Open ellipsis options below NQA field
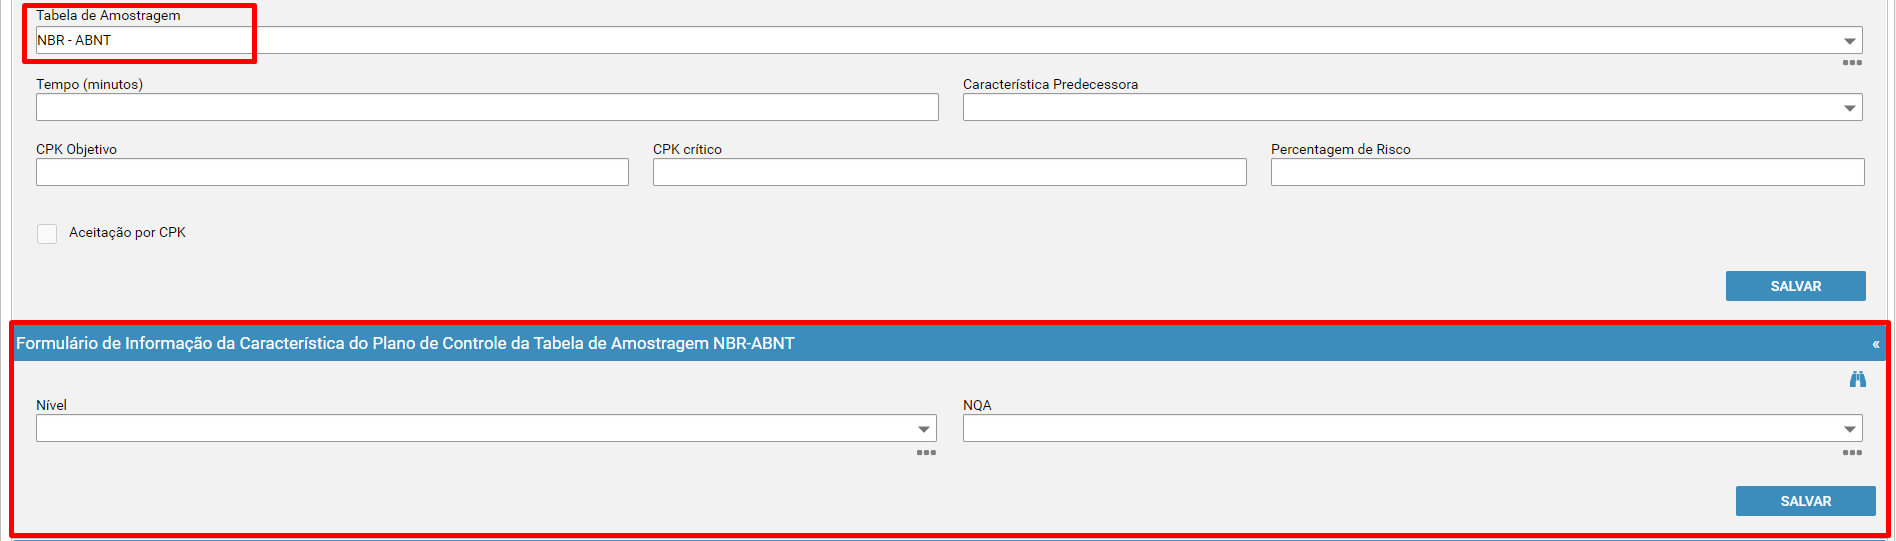Screen dimensions: 1896x541 point(1852,453)
